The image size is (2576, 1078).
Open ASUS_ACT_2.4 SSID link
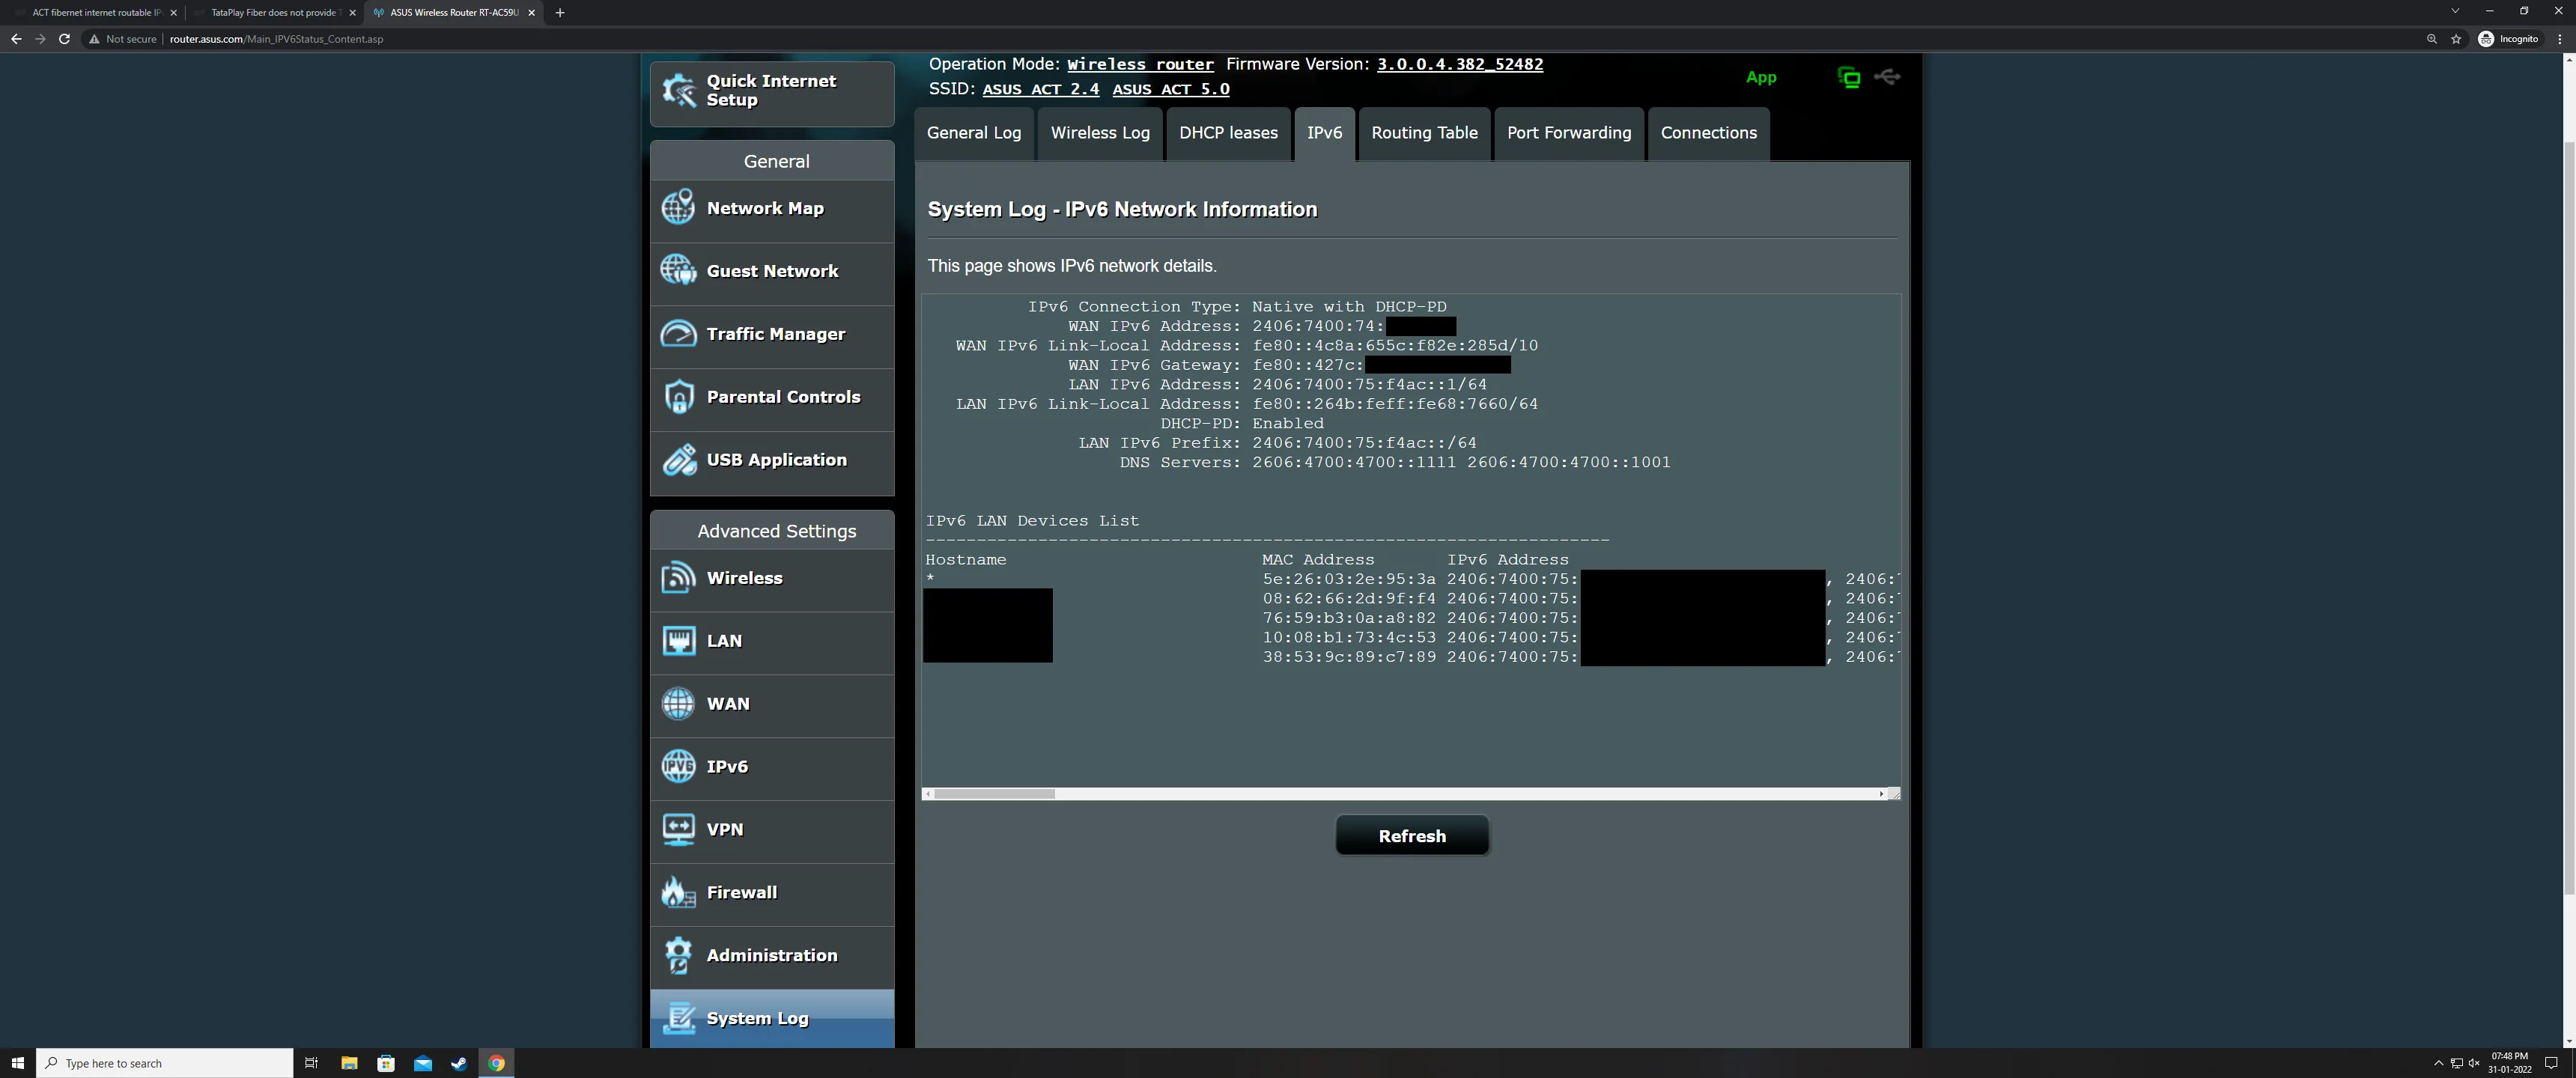click(1040, 89)
